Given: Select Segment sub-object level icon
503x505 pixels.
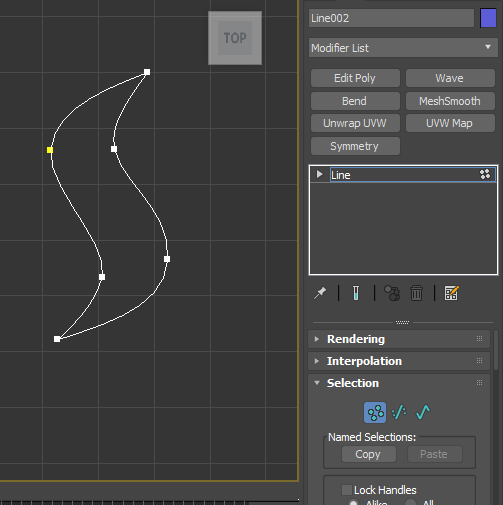Looking at the screenshot, I should [399, 412].
